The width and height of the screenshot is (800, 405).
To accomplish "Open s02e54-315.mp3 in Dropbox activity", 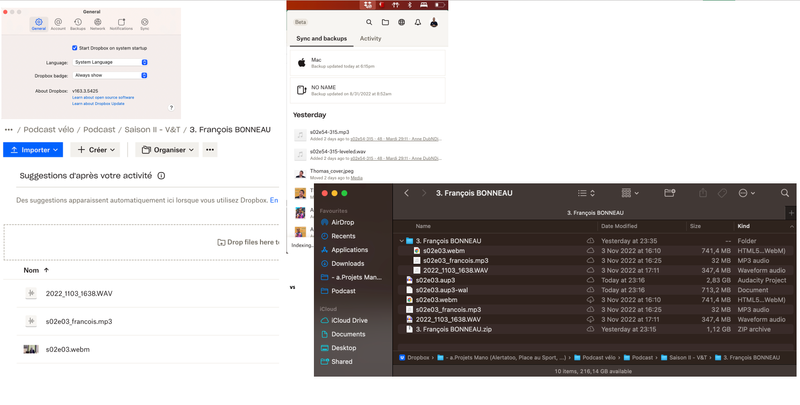I will click(x=330, y=132).
